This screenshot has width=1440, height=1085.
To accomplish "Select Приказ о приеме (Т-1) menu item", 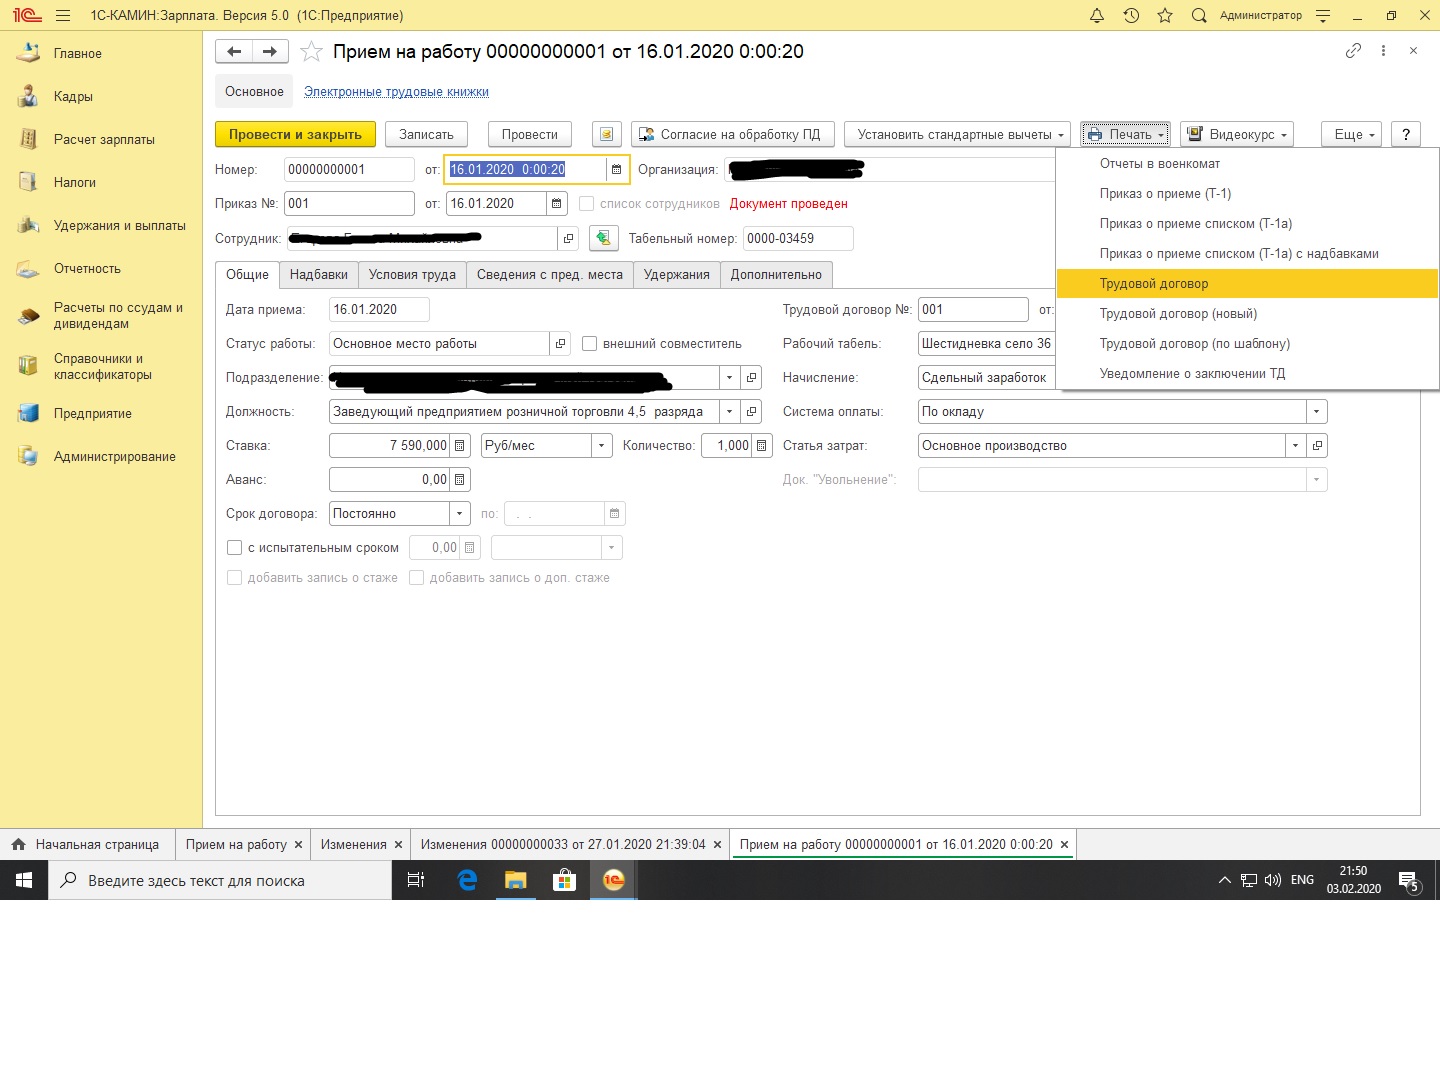I will point(1165,194).
